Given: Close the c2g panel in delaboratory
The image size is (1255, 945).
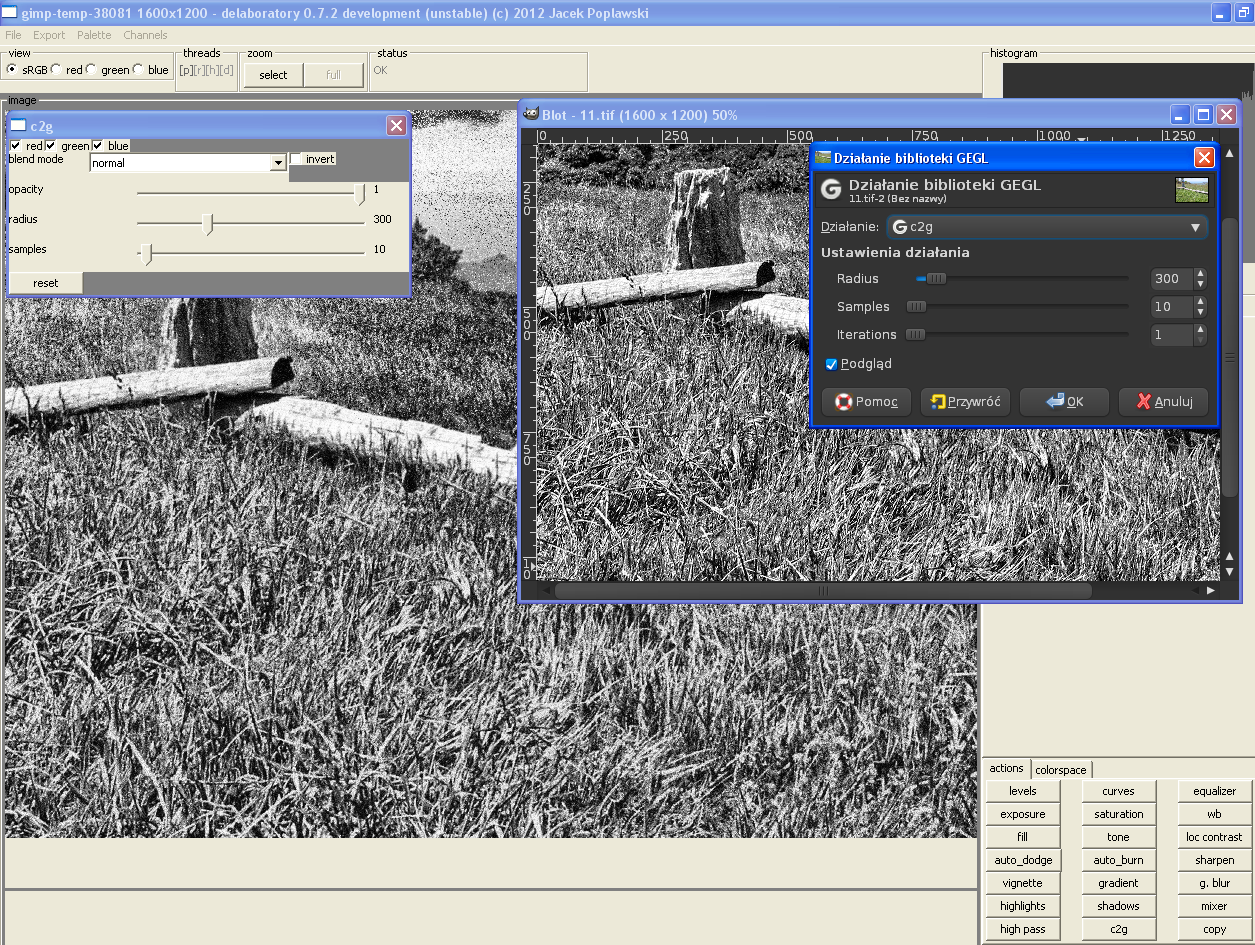Looking at the screenshot, I should point(396,125).
